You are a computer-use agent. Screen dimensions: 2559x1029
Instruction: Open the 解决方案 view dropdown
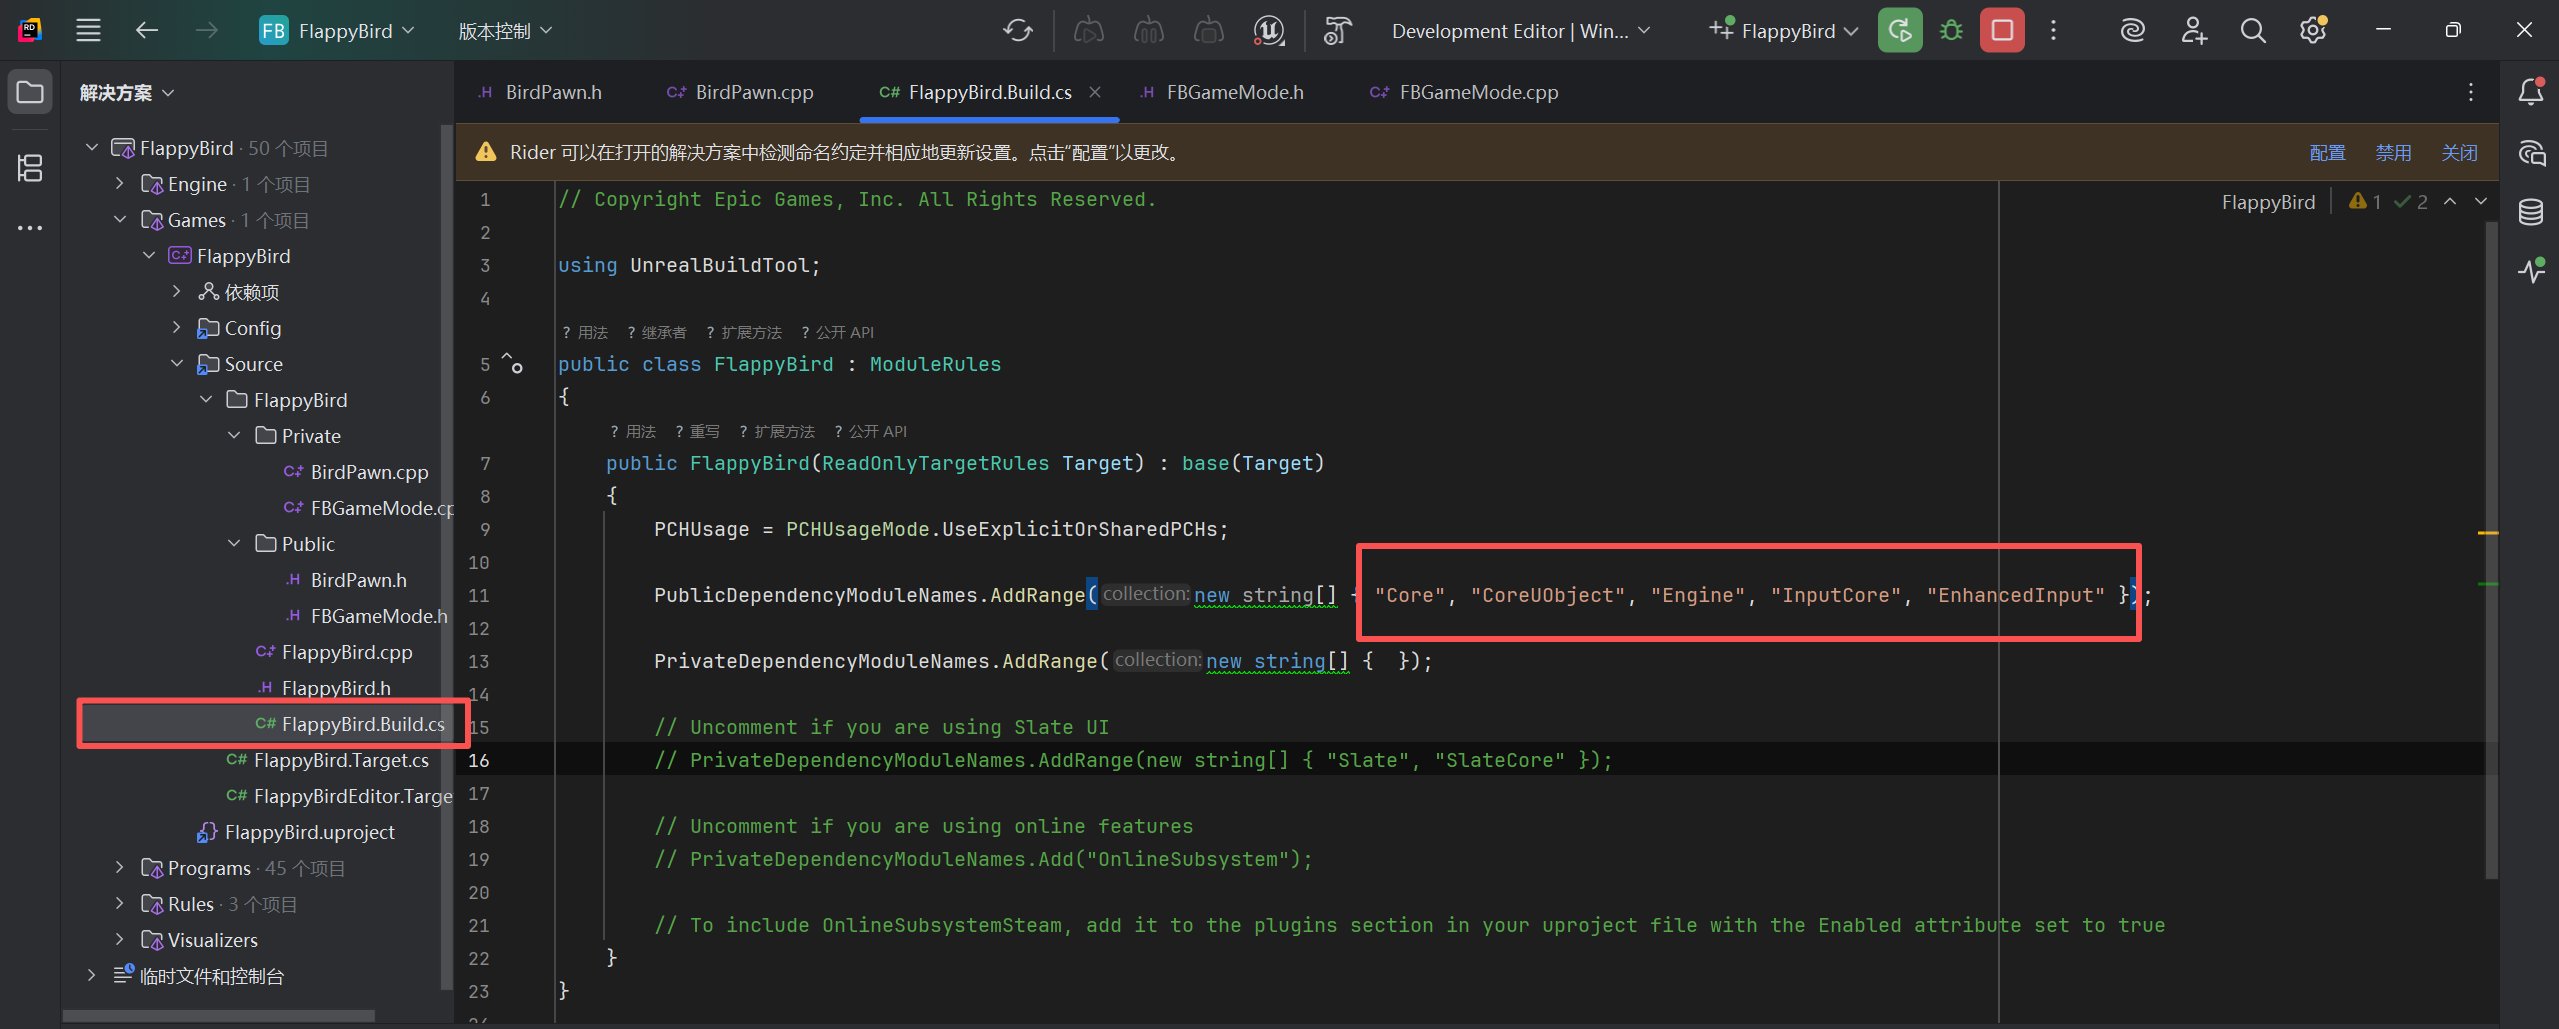point(127,93)
